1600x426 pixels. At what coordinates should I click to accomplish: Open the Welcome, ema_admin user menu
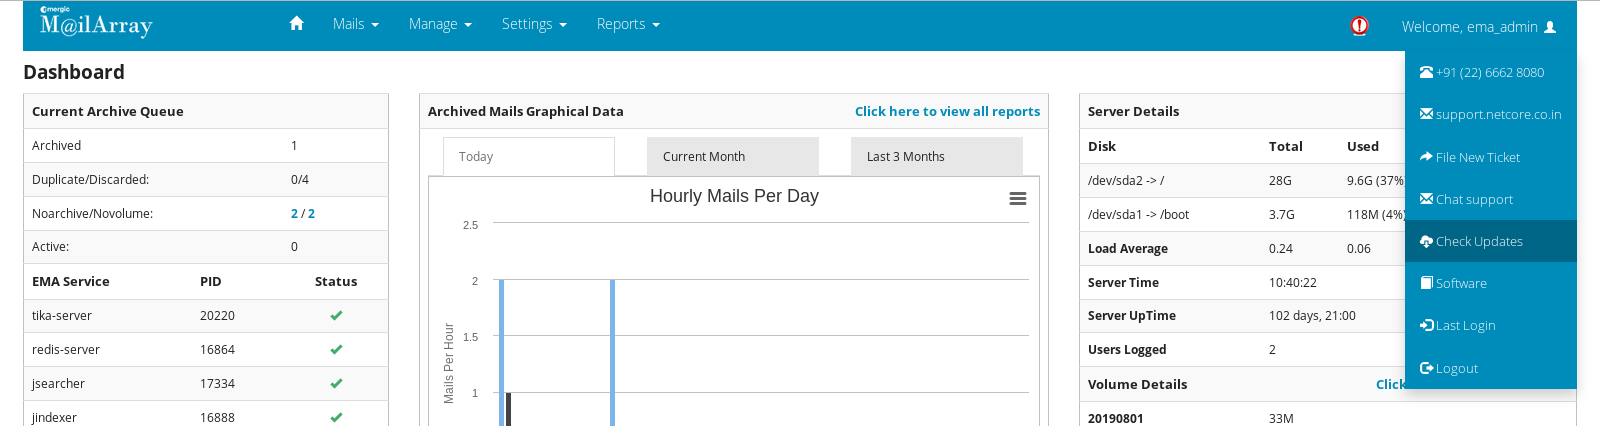tap(1479, 27)
